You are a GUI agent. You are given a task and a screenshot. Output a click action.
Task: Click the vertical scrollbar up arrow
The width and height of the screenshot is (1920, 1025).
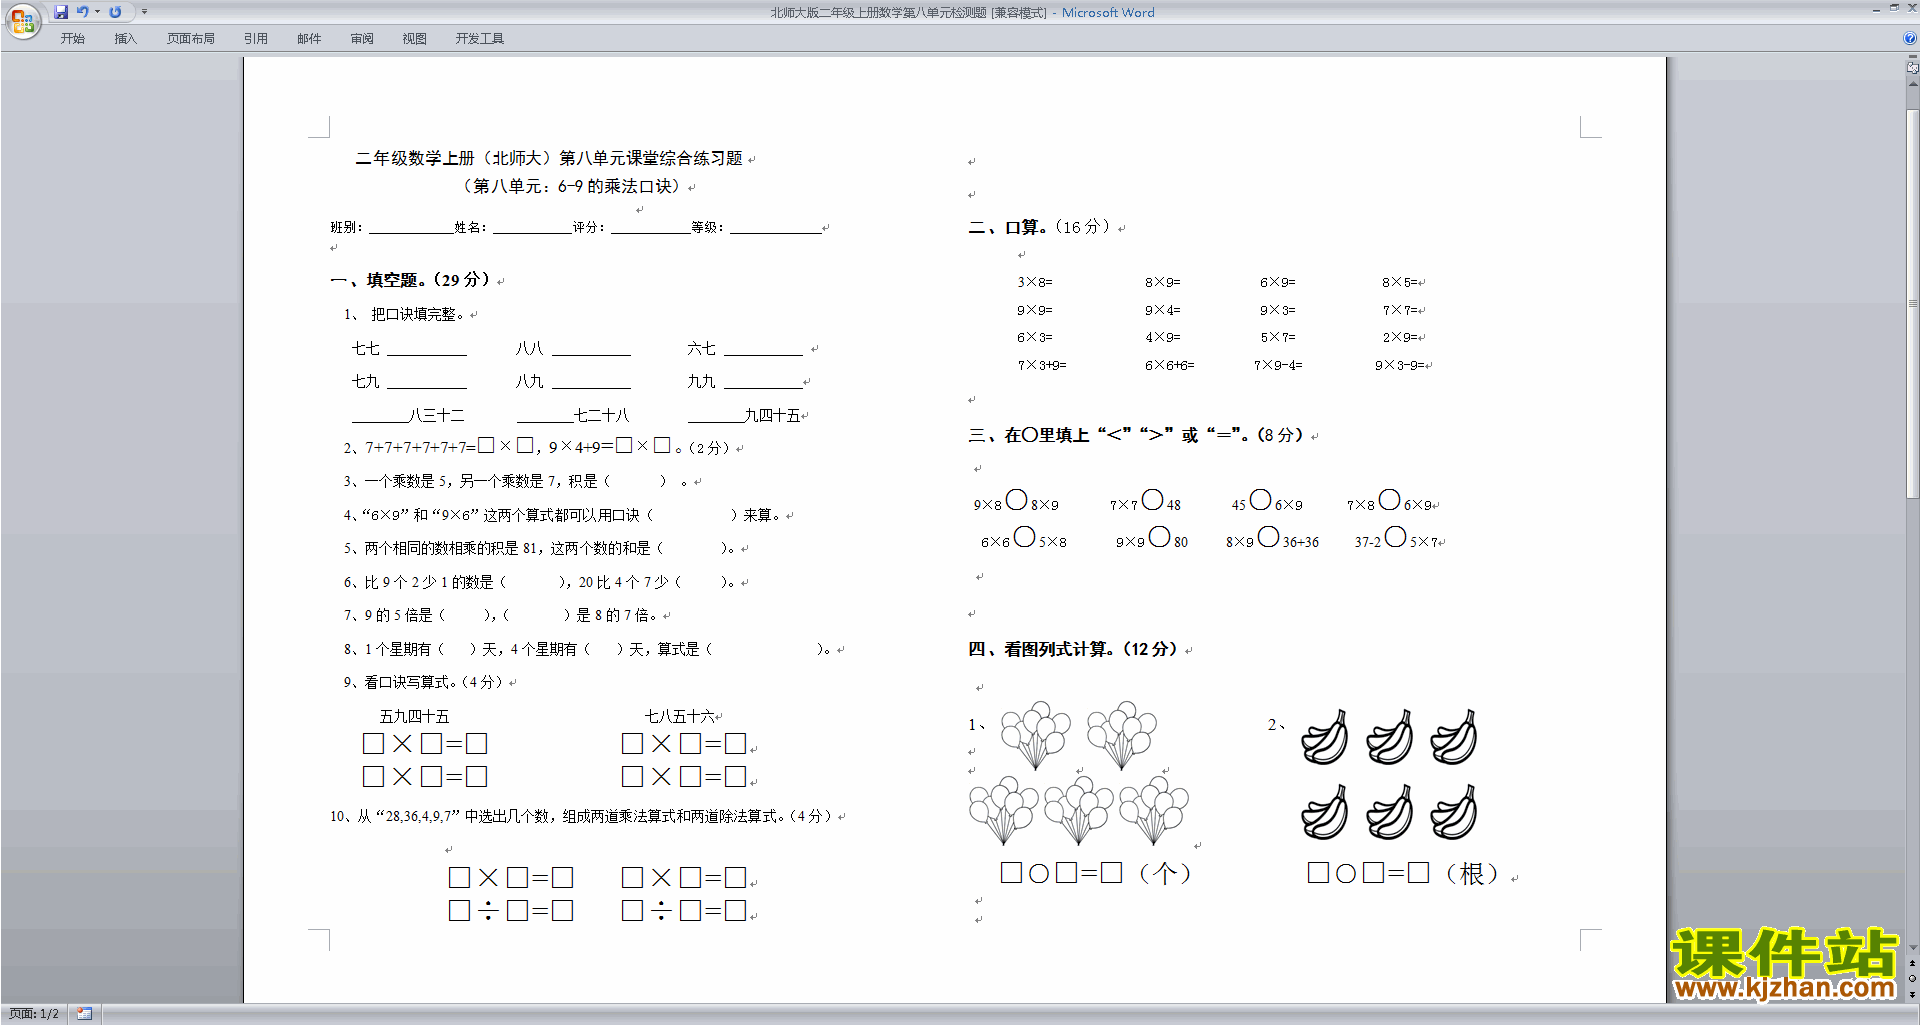point(1912,84)
